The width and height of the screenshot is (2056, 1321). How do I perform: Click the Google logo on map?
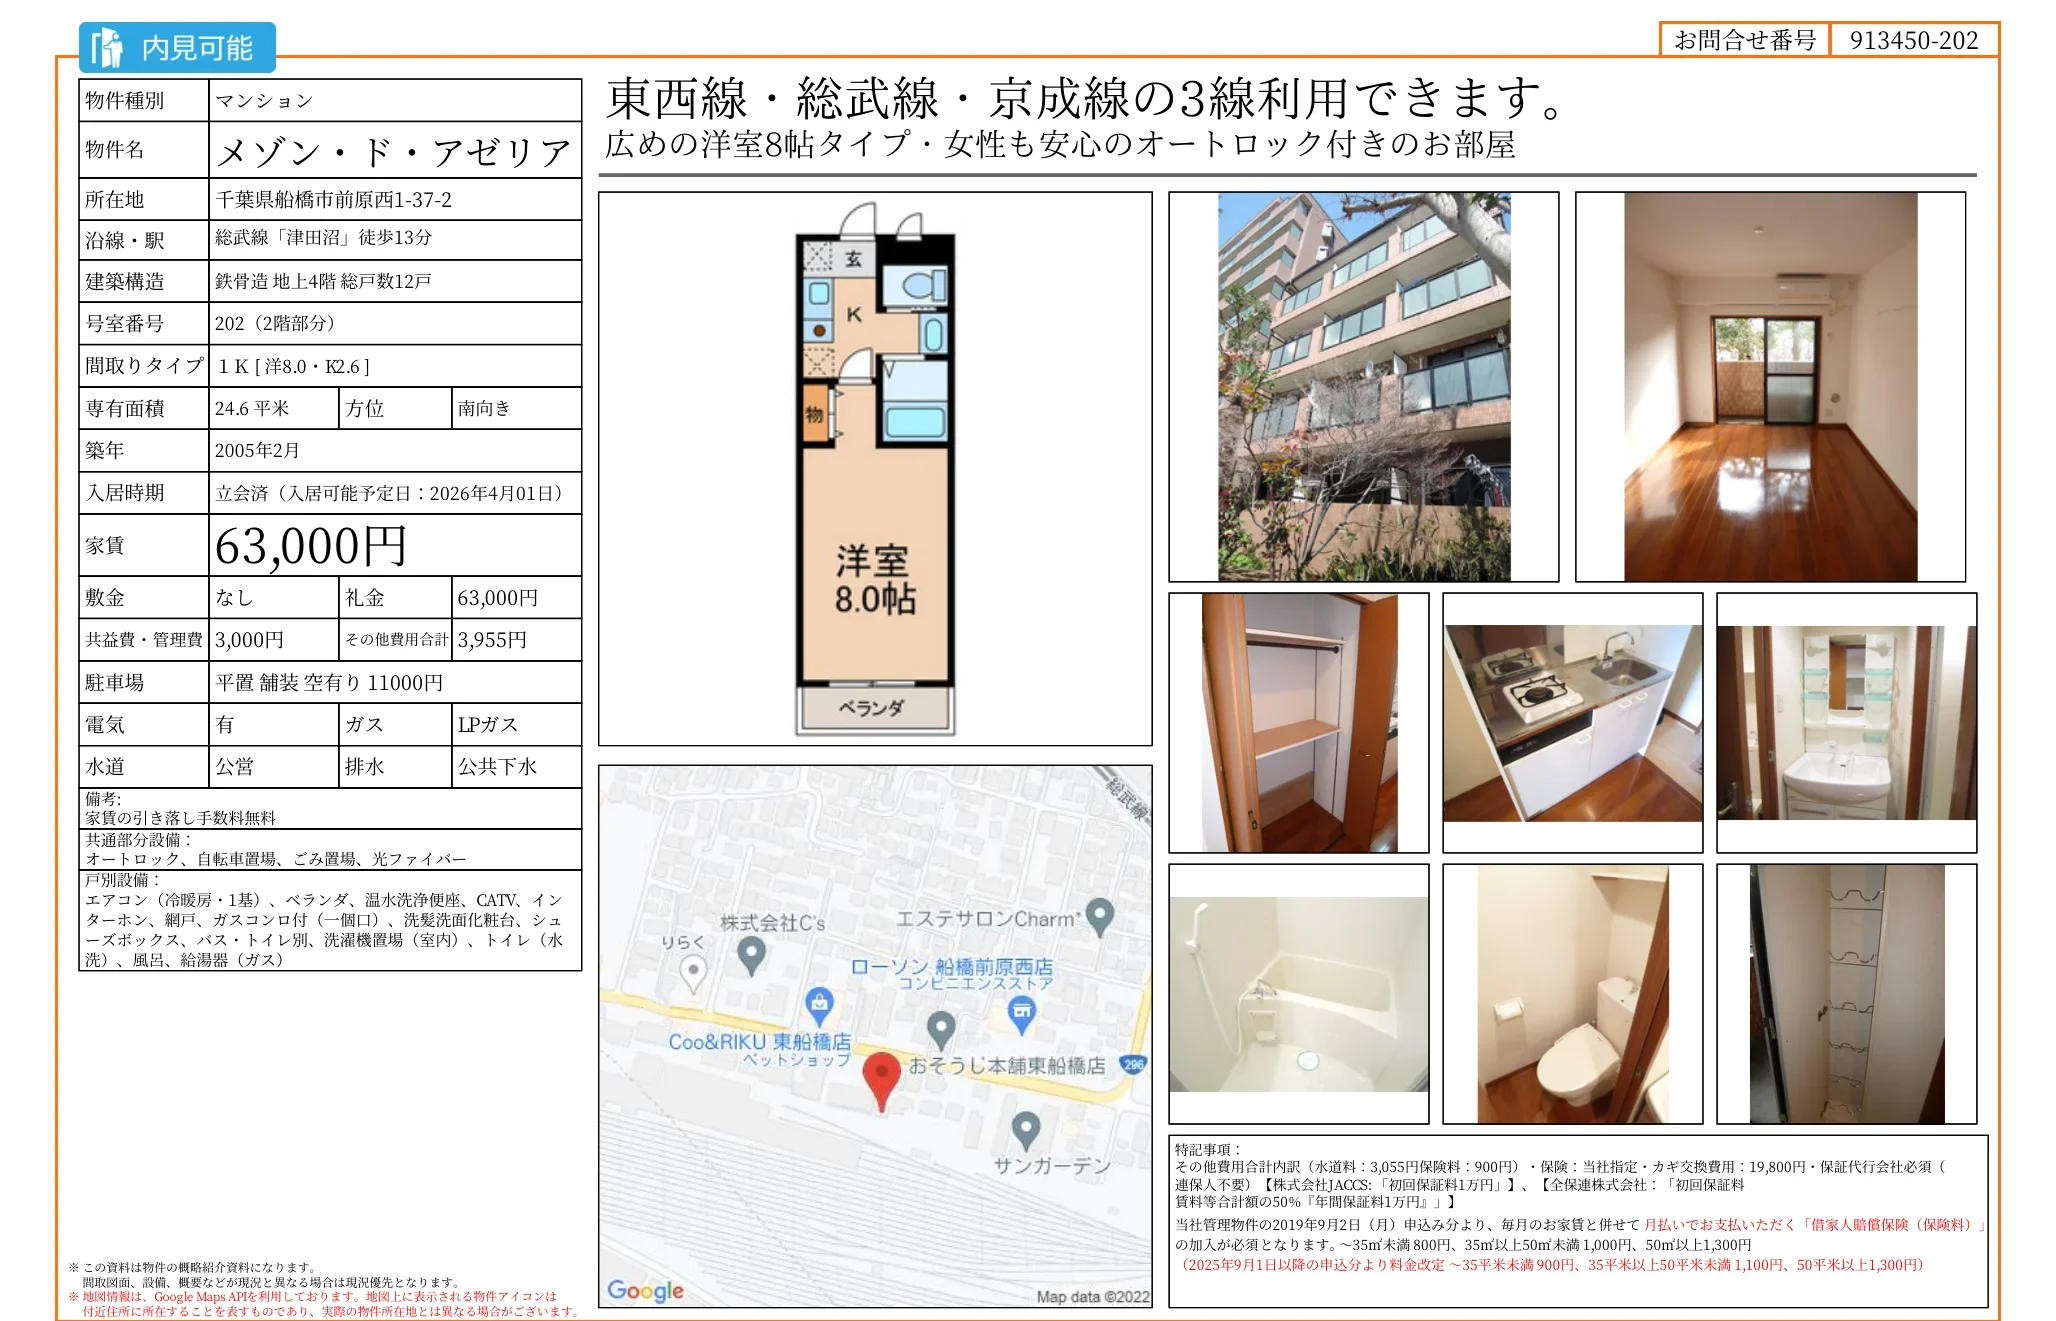(x=645, y=1290)
